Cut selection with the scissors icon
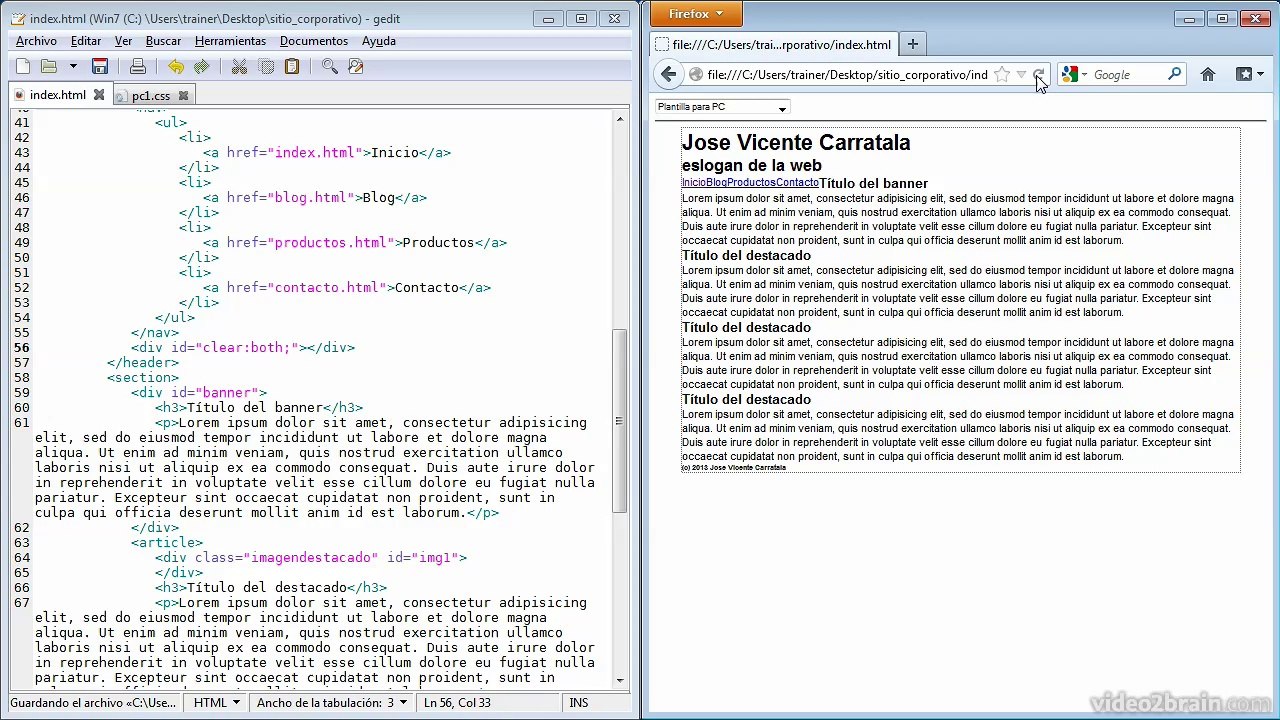1280x720 pixels. [x=239, y=67]
